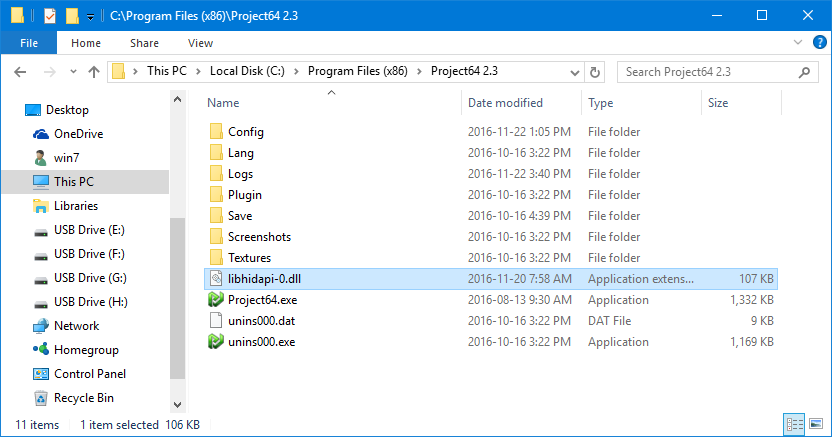Select the Logs folder icon
832x437 pixels.
pyautogui.click(x=216, y=173)
